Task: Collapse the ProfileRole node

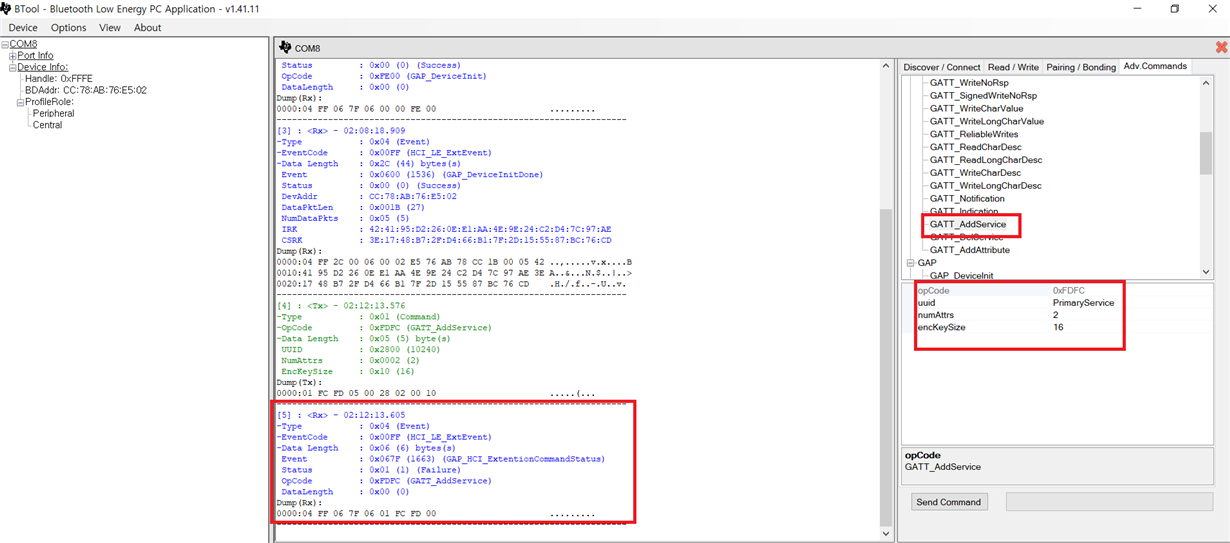Action: click(21, 102)
